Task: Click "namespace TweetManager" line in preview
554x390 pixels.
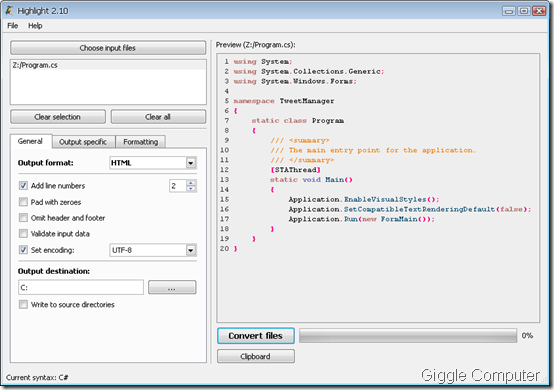Action: click(x=283, y=101)
